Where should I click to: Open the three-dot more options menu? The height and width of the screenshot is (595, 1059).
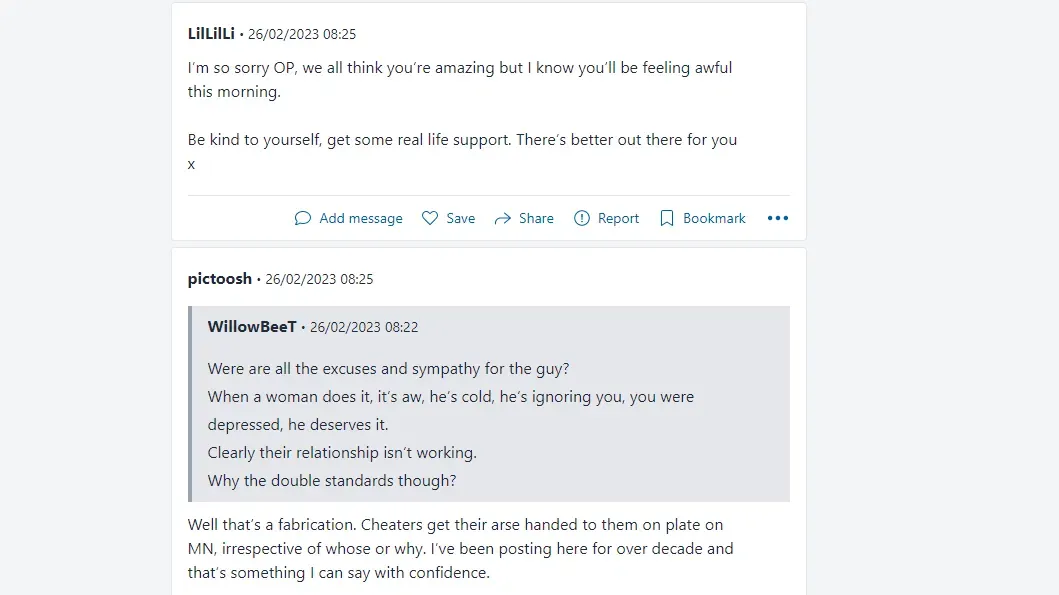(778, 218)
